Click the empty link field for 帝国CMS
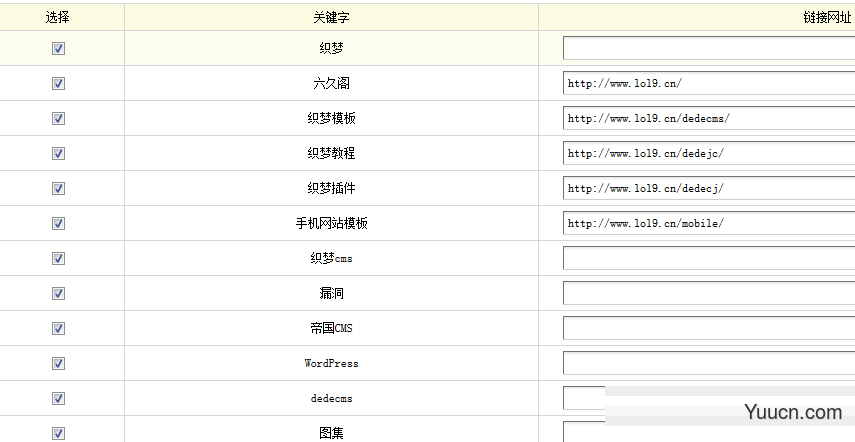The height and width of the screenshot is (442, 855). point(709,328)
